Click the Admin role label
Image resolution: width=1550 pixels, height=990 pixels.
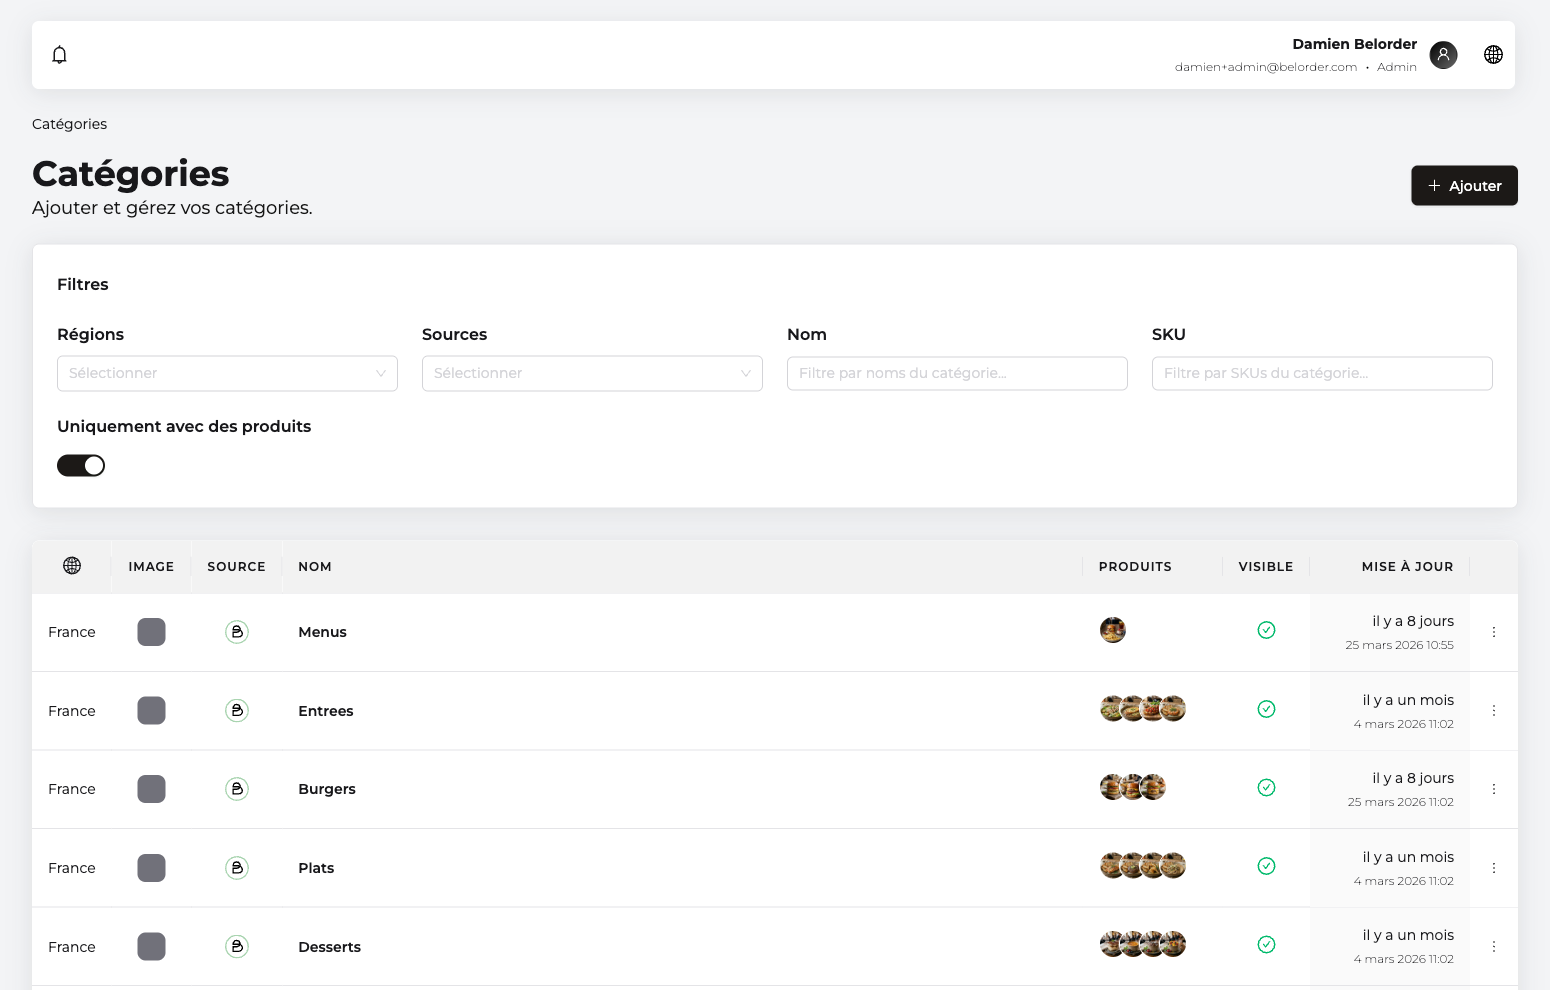[x=1397, y=67]
